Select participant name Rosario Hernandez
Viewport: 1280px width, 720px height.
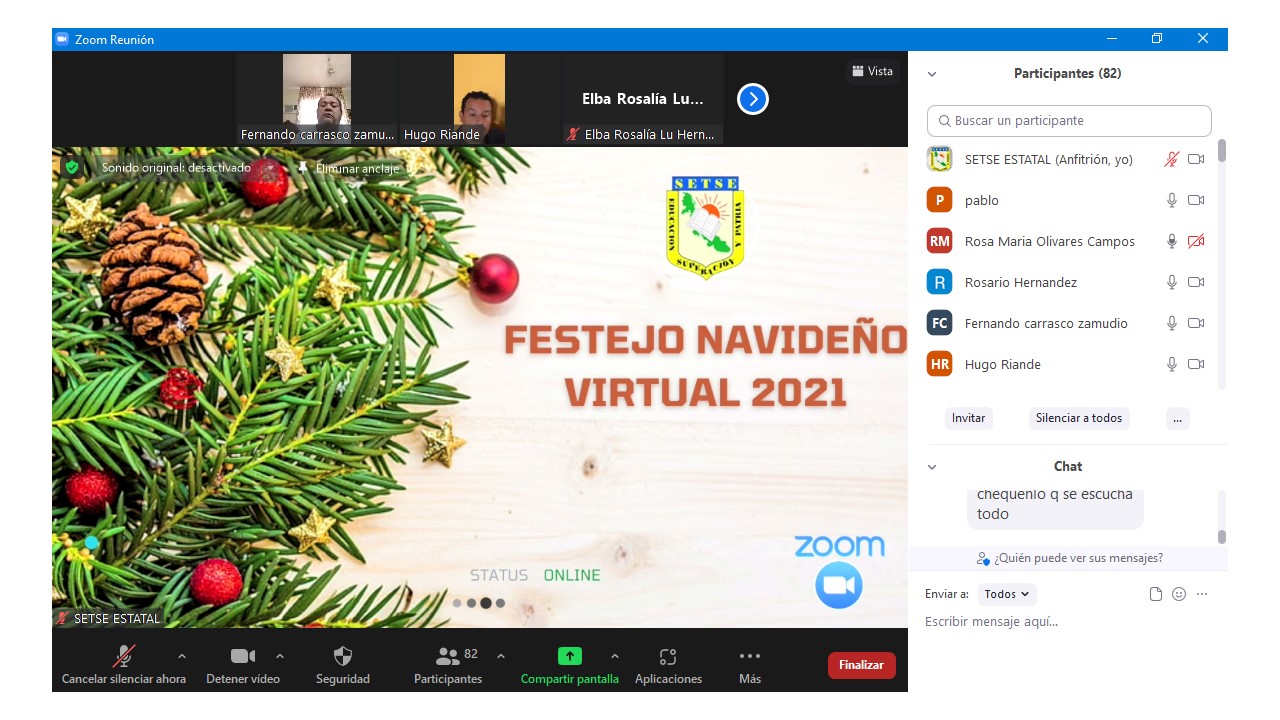point(1021,283)
